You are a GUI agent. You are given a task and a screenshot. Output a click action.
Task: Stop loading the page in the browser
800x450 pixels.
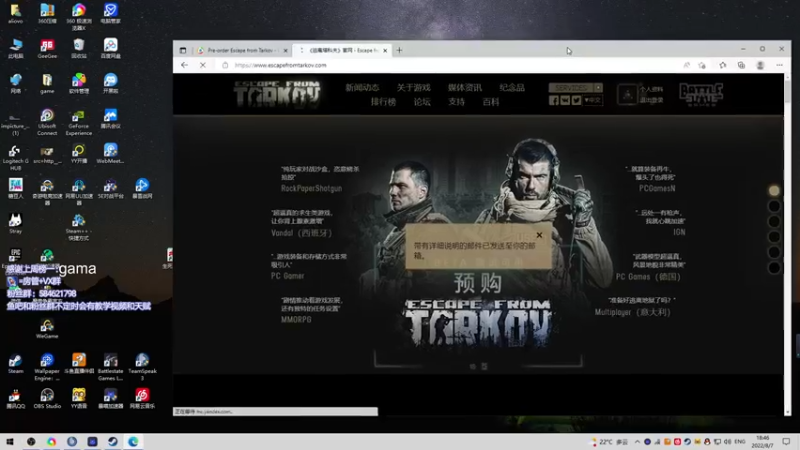pos(203,65)
